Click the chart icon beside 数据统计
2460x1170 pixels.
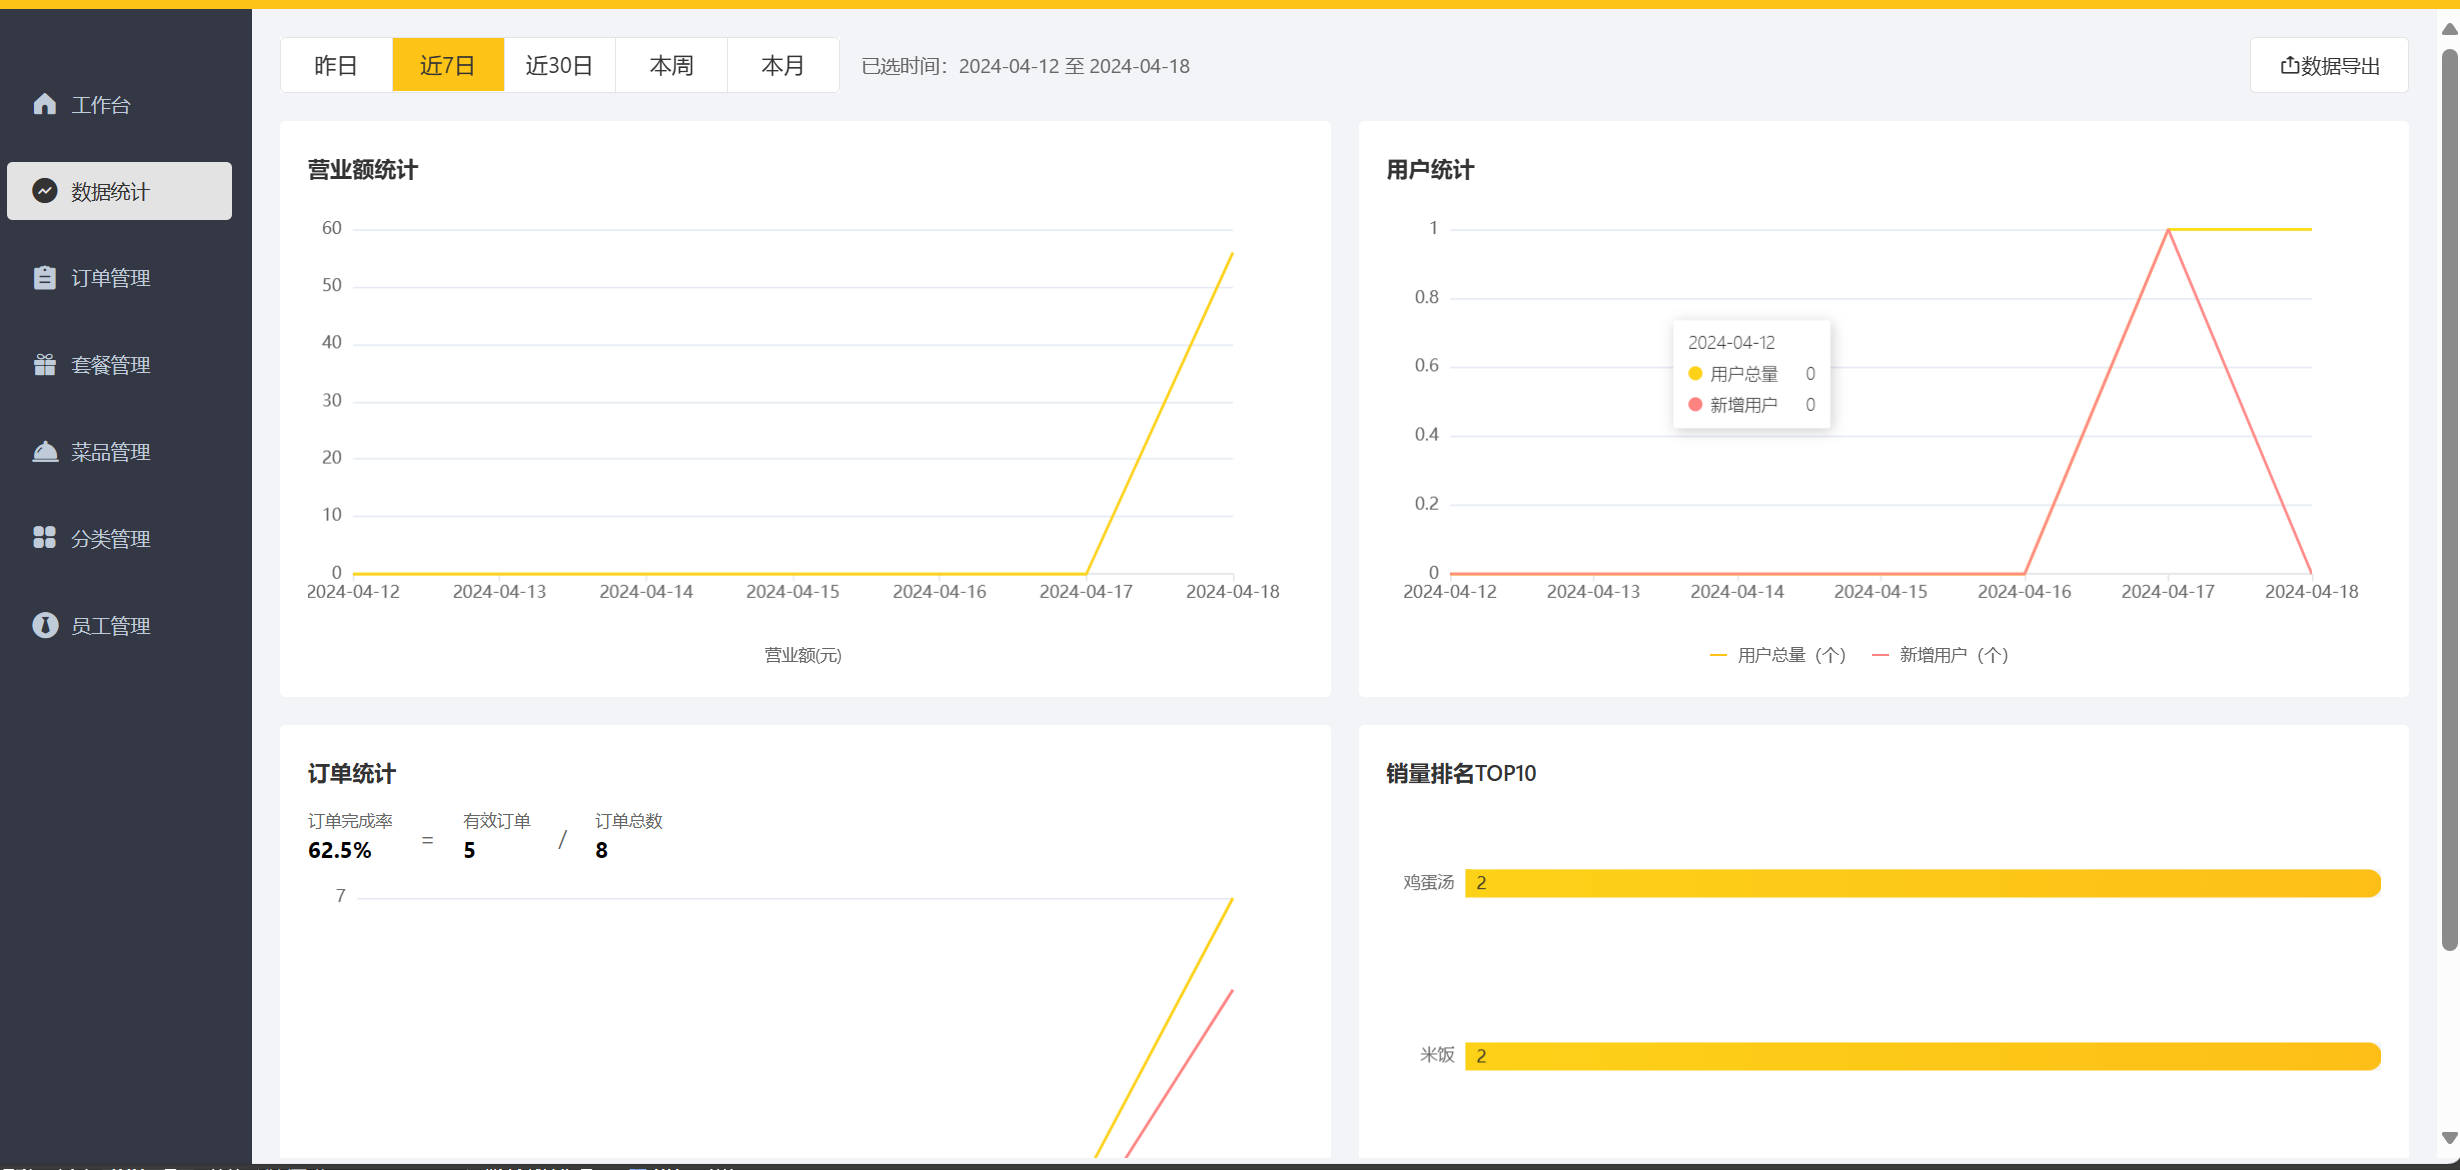(x=45, y=191)
